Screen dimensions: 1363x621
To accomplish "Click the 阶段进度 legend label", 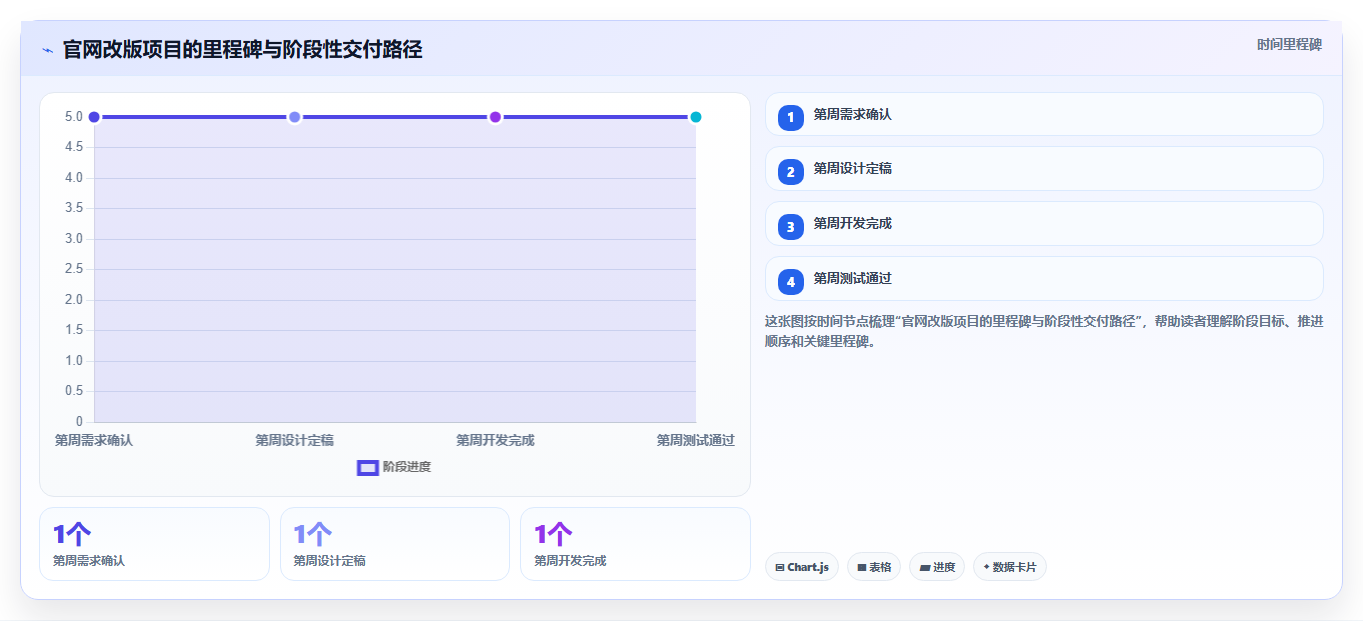I will pos(407,467).
